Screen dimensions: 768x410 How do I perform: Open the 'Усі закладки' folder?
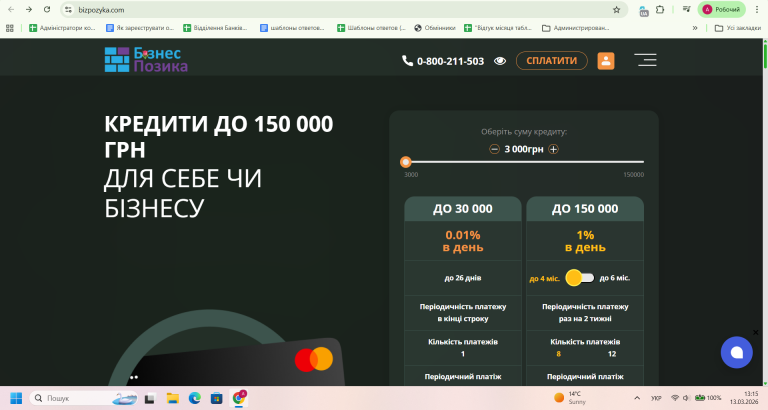coord(738,28)
